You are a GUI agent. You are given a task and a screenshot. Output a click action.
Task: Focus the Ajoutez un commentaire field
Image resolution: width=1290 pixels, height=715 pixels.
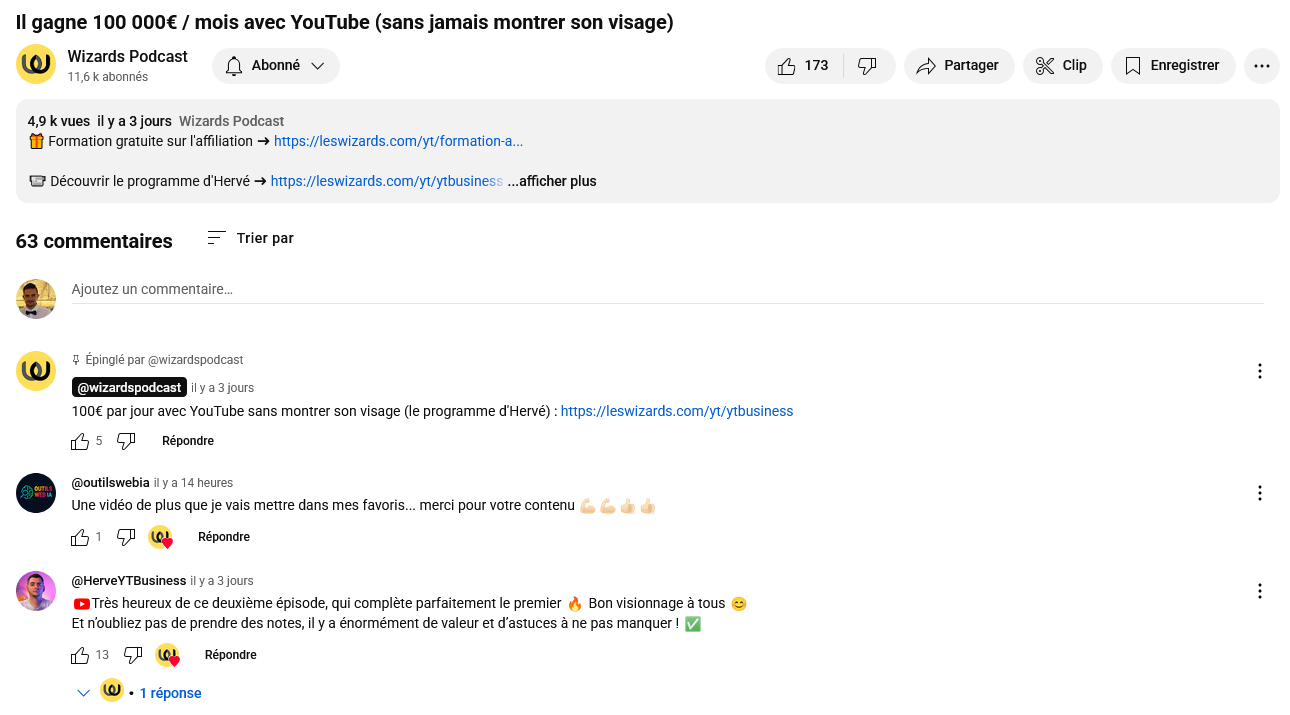click(668, 290)
